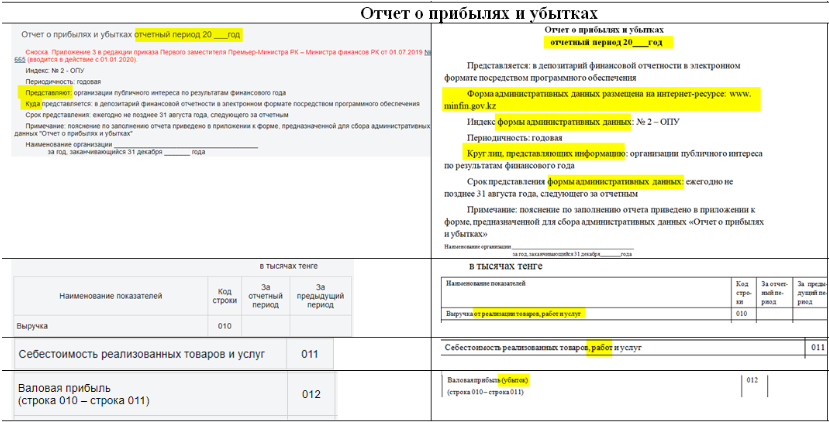Screen dimensions: 829x422
Task: Click code cell '012' in the left table
Action: [311, 394]
